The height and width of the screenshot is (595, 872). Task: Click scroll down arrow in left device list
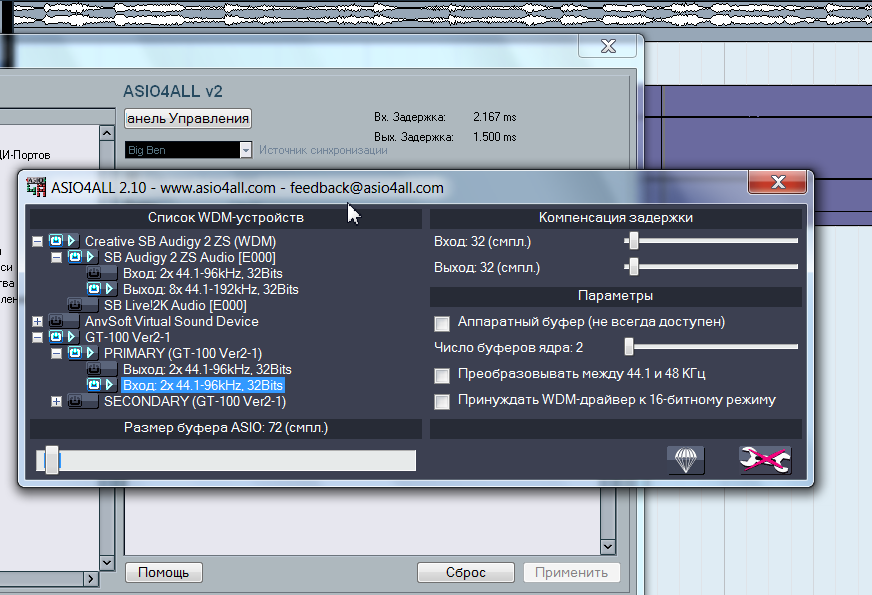107,562
